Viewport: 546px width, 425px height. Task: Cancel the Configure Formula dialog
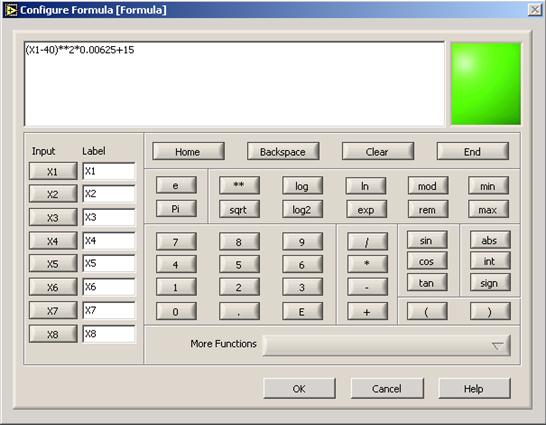[x=387, y=388]
